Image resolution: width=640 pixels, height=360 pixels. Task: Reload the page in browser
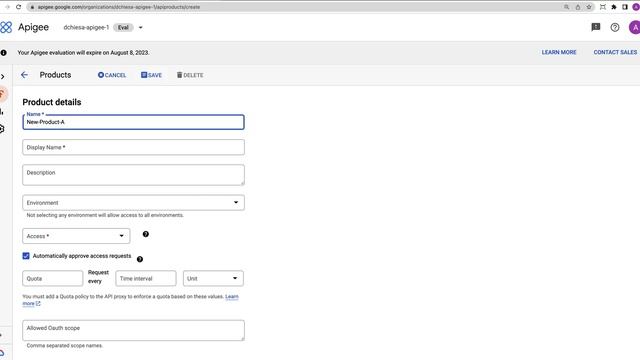(x=18, y=7)
